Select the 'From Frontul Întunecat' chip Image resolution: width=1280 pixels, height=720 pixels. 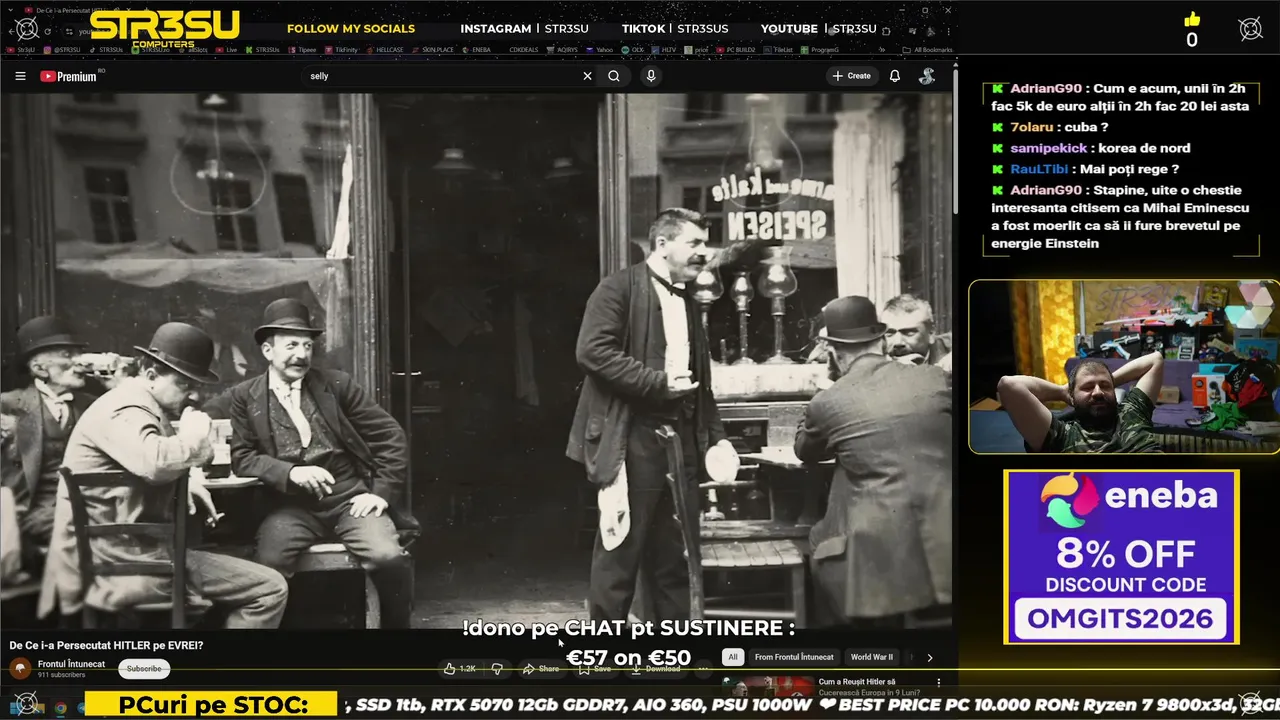click(x=794, y=657)
